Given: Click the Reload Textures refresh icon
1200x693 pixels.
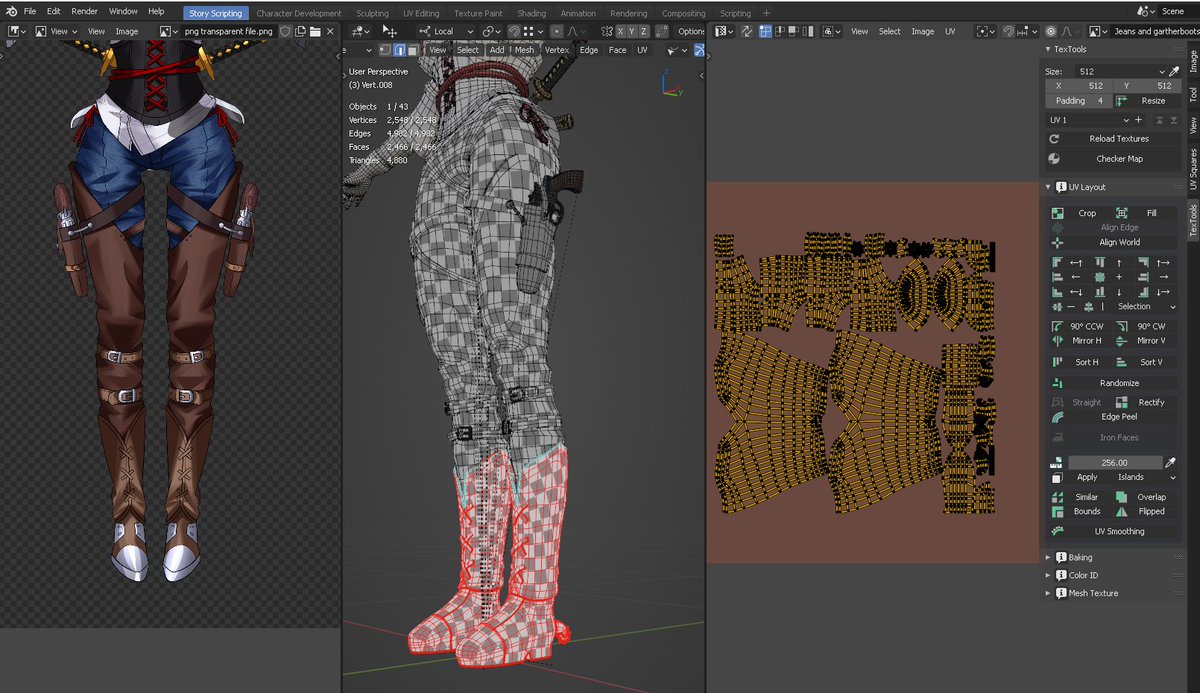Looking at the screenshot, I should point(1054,139).
